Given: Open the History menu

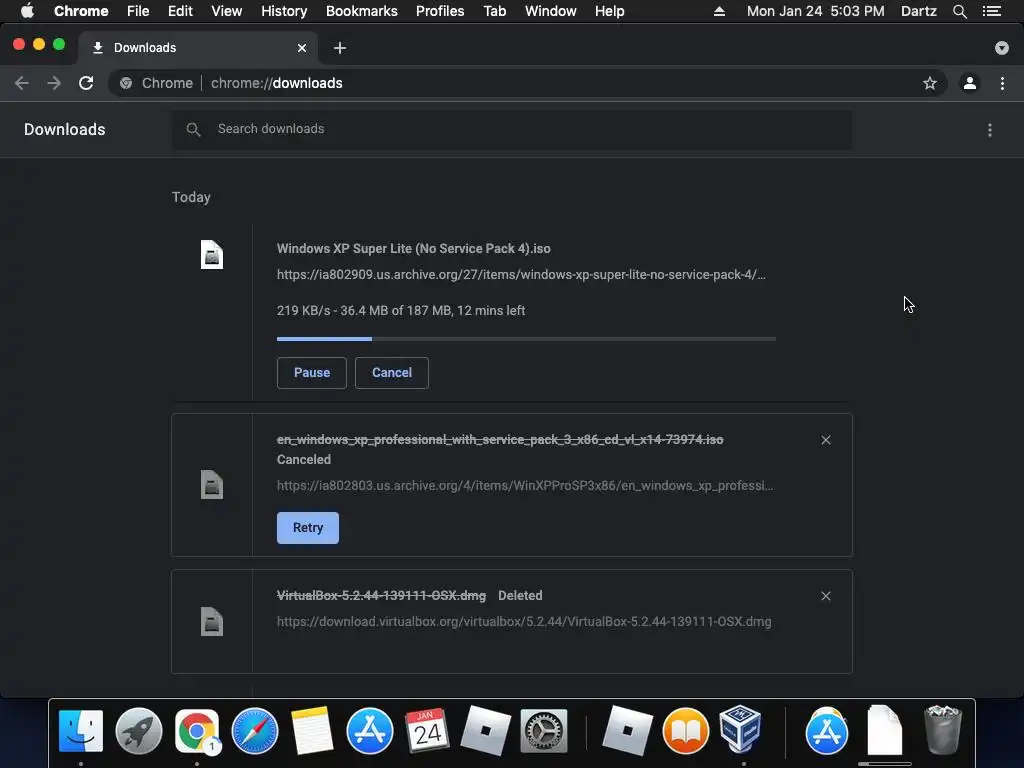Looking at the screenshot, I should 284,11.
